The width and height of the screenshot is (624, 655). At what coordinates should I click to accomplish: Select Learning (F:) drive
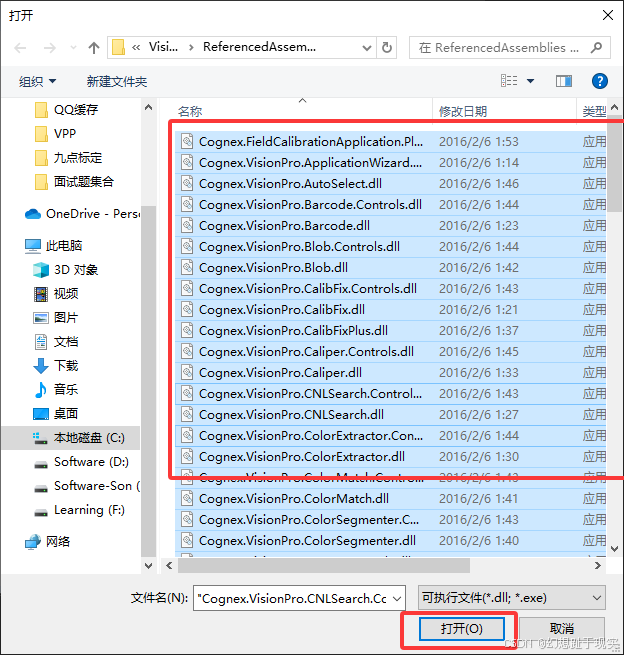(x=79, y=510)
